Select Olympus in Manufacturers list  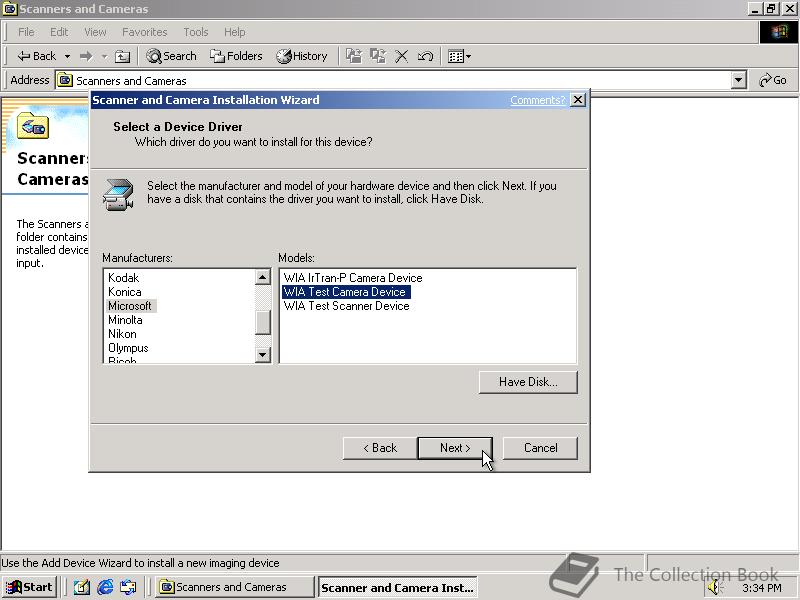(x=128, y=348)
